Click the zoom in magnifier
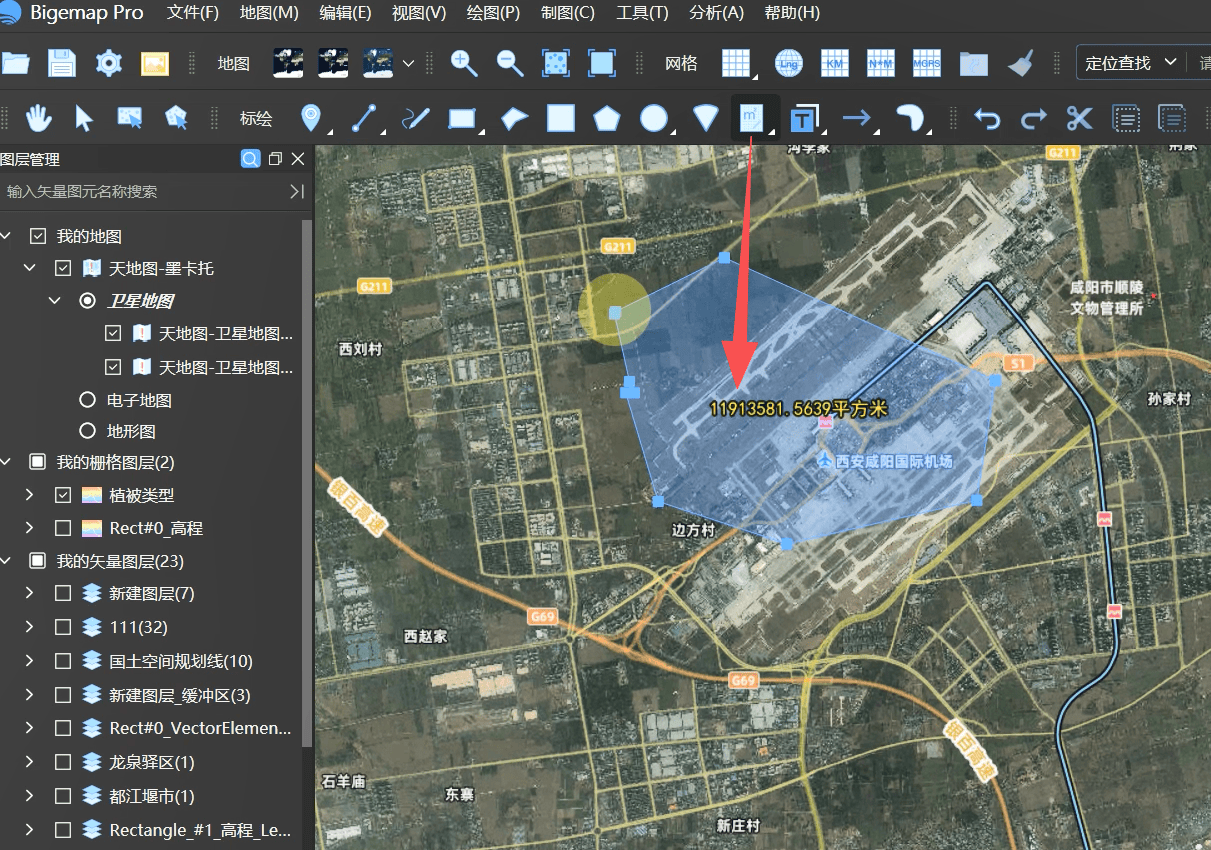The width and height of the screenshot is (1211, 850). [464, 63]
